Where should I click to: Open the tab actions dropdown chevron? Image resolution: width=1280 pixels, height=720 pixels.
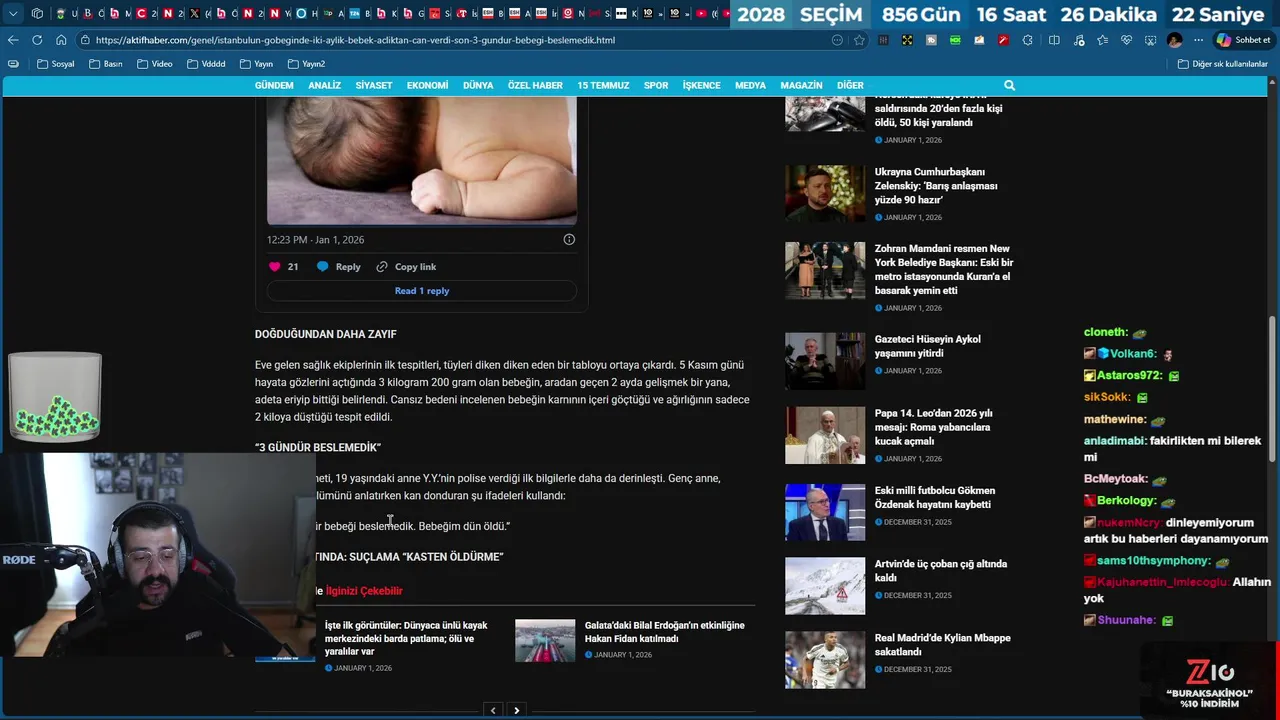pyautogui.click(x=13, y=14)
